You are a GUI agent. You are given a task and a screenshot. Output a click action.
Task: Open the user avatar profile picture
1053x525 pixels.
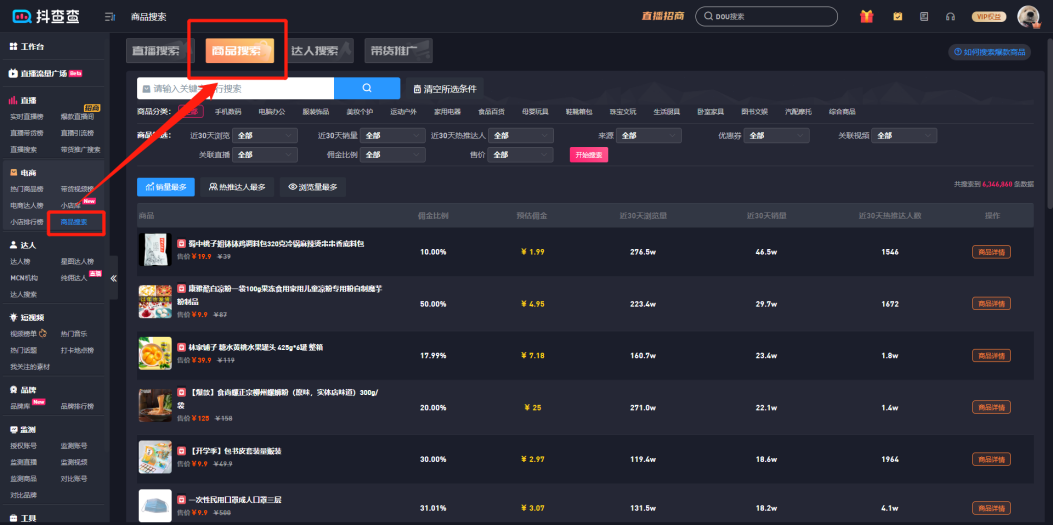(x=1028, y=16)
